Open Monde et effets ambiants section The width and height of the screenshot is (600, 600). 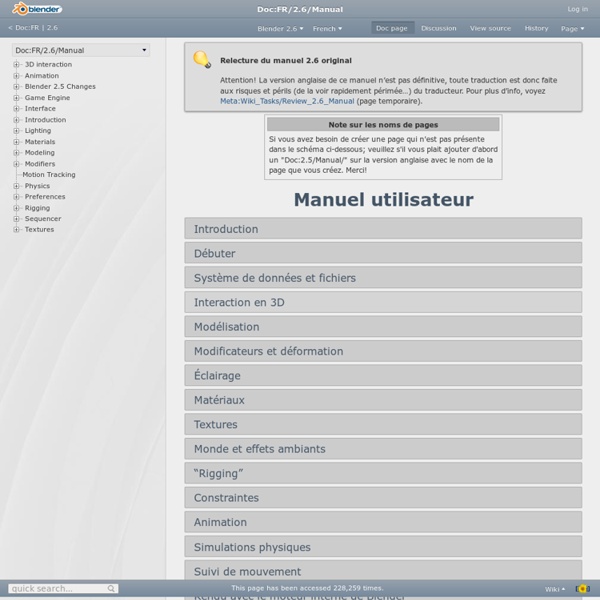pyautogui.click(x=383, y=448)
